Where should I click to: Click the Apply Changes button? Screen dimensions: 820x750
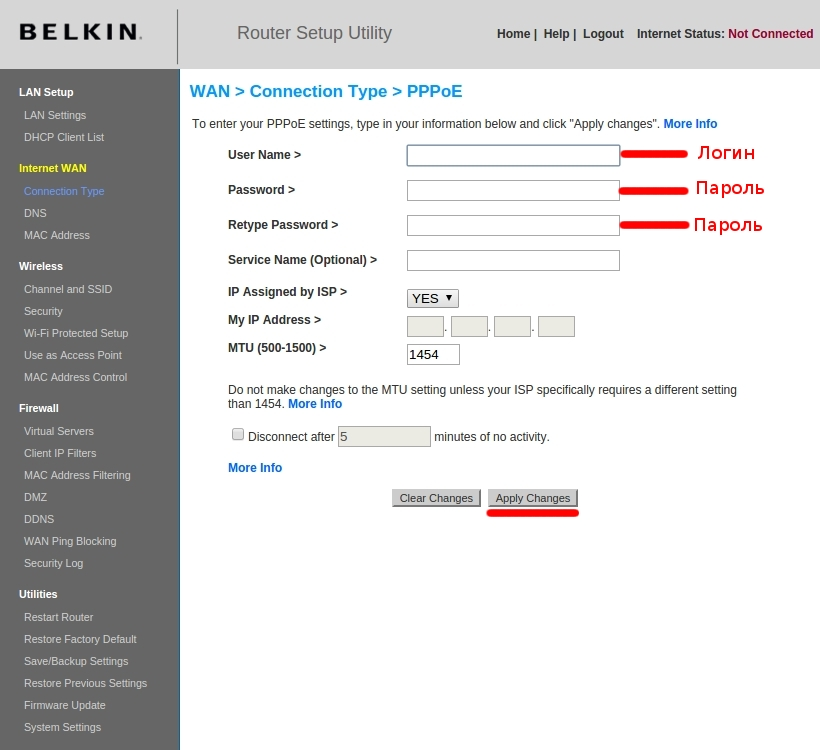532,498
